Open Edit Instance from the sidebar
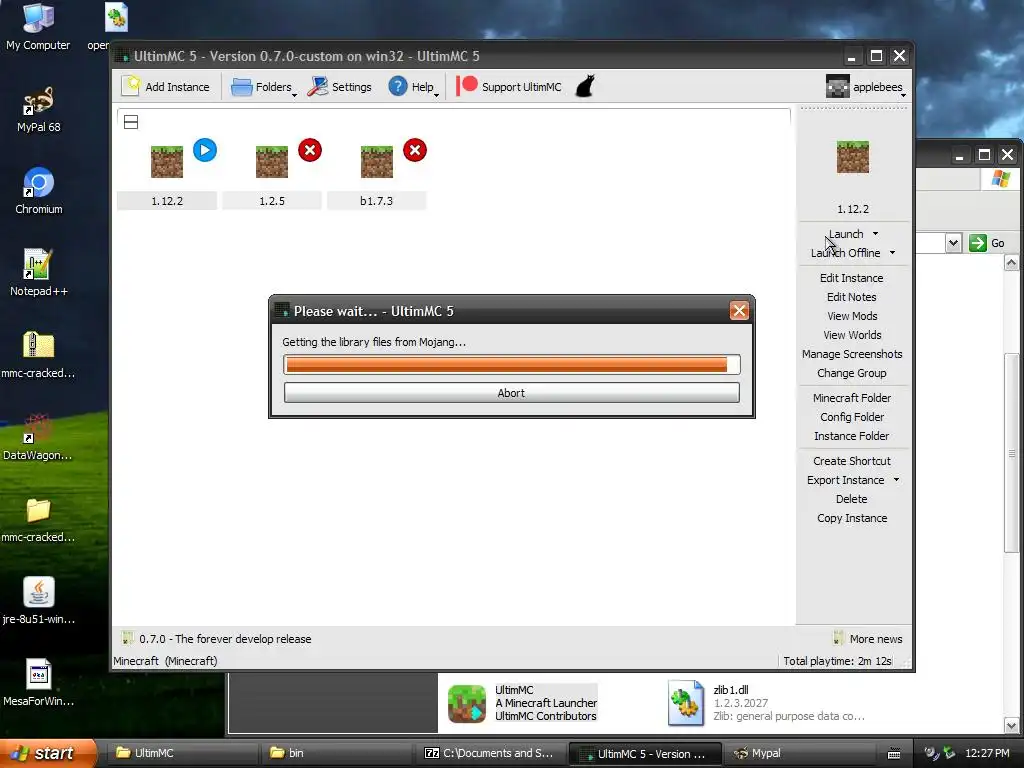The image size is (1024, 768). tap(852, 278)
